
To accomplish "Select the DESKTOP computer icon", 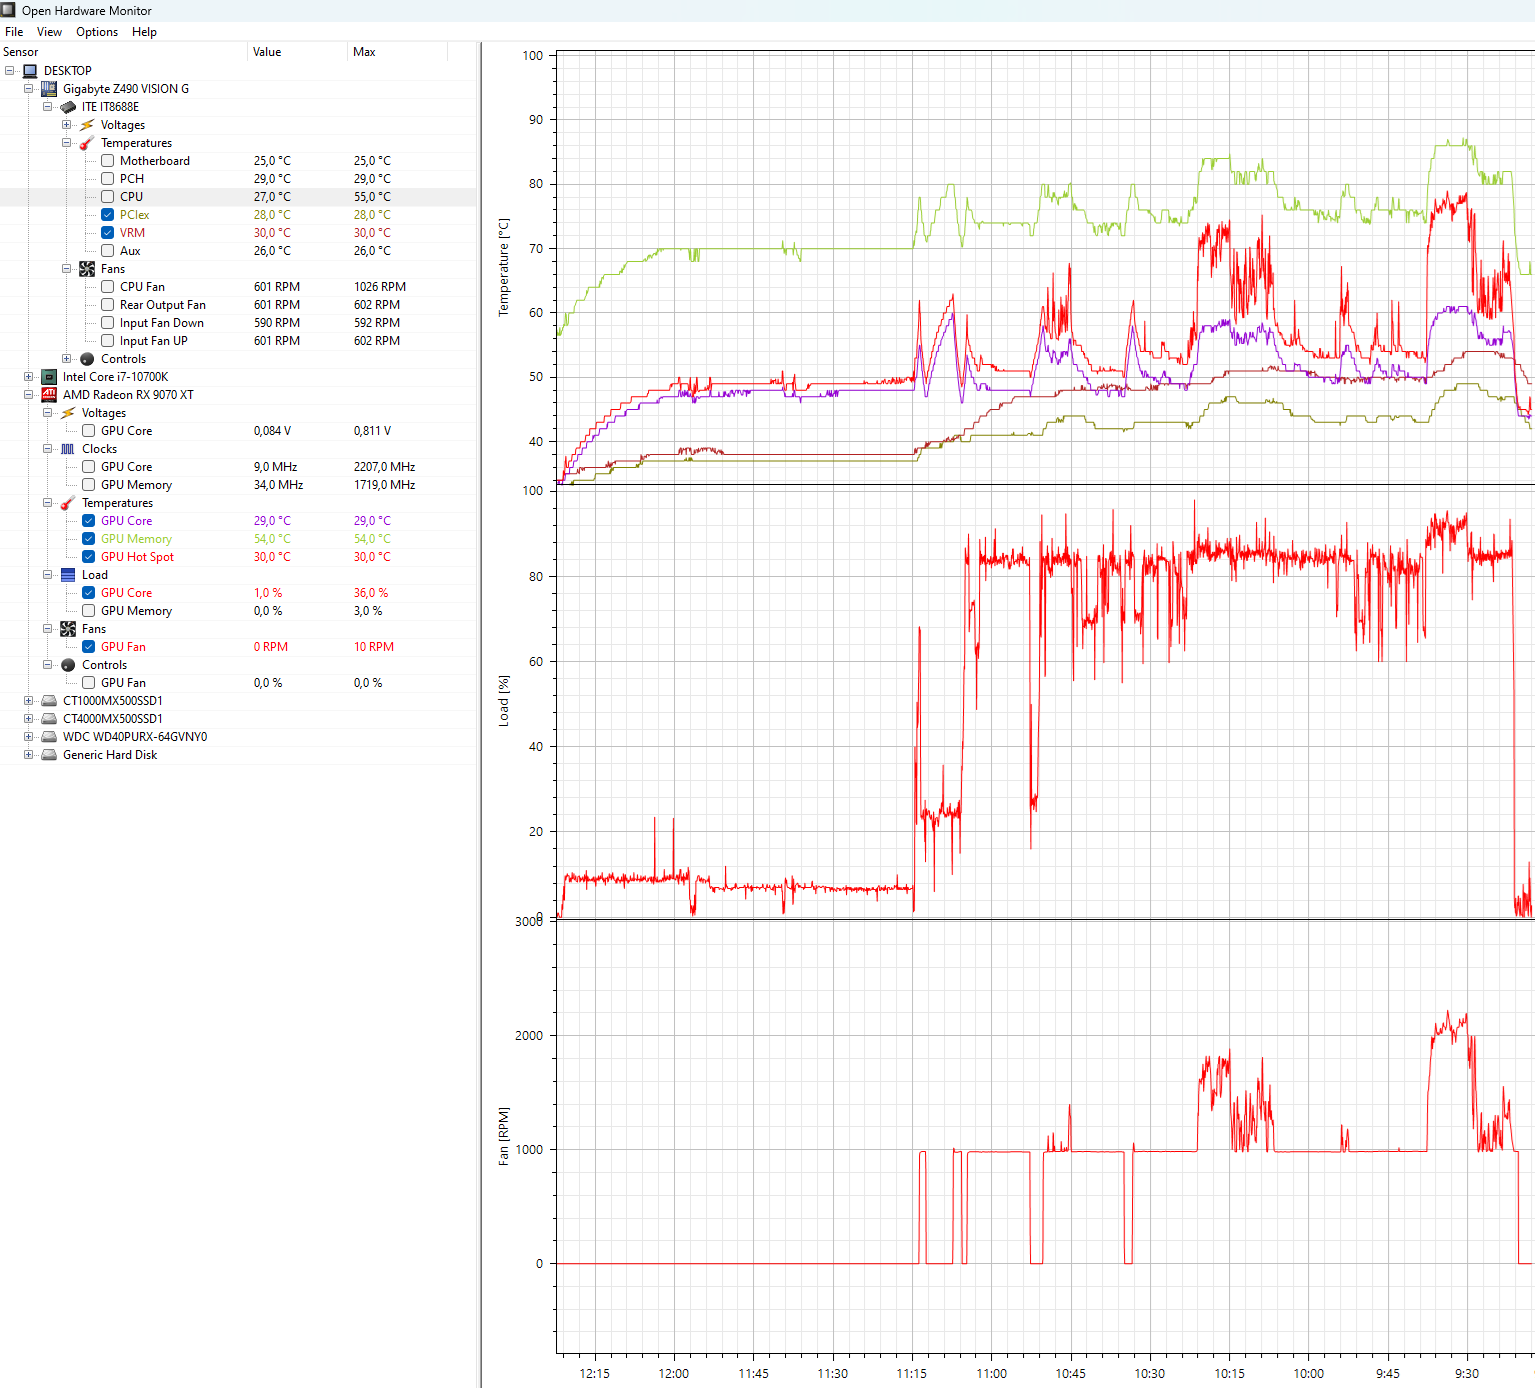I will (x=30, y=71).
